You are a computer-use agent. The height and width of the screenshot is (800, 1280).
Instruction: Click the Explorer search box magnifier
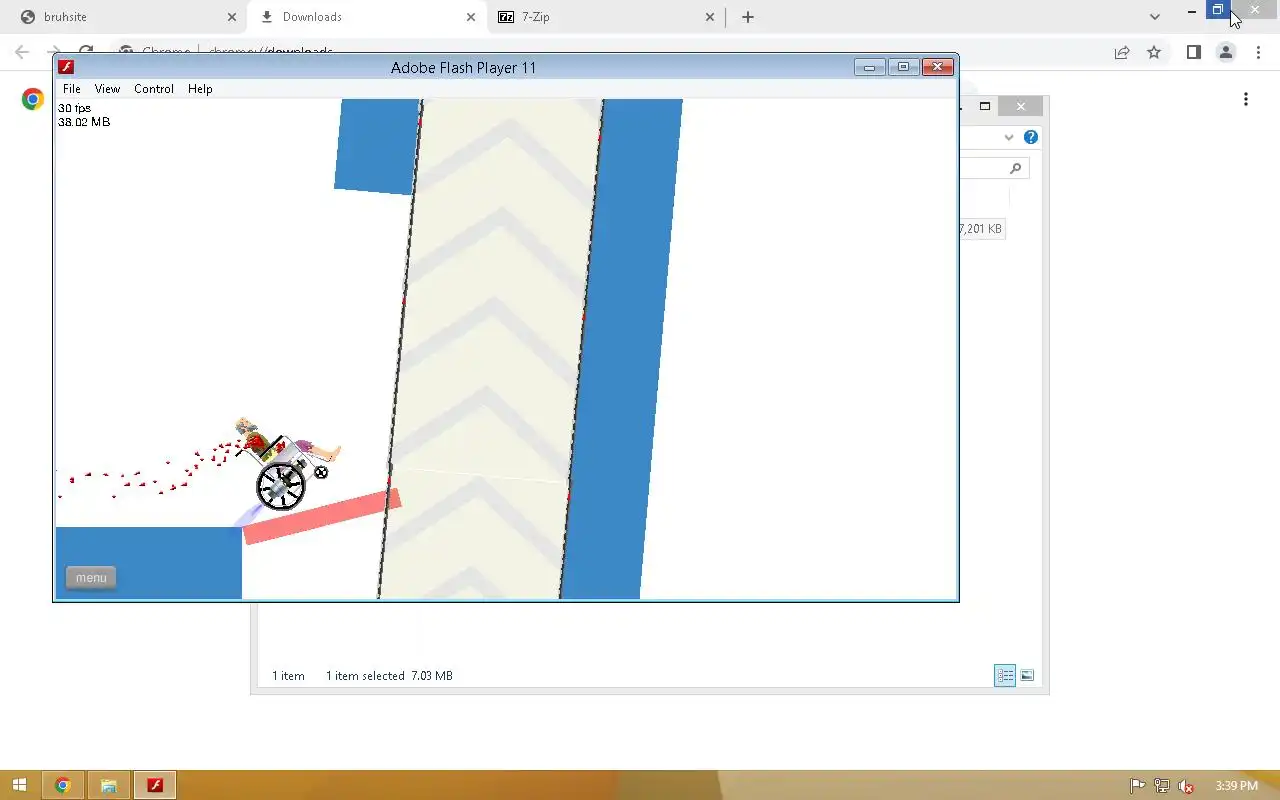[x=1015, y=169]
